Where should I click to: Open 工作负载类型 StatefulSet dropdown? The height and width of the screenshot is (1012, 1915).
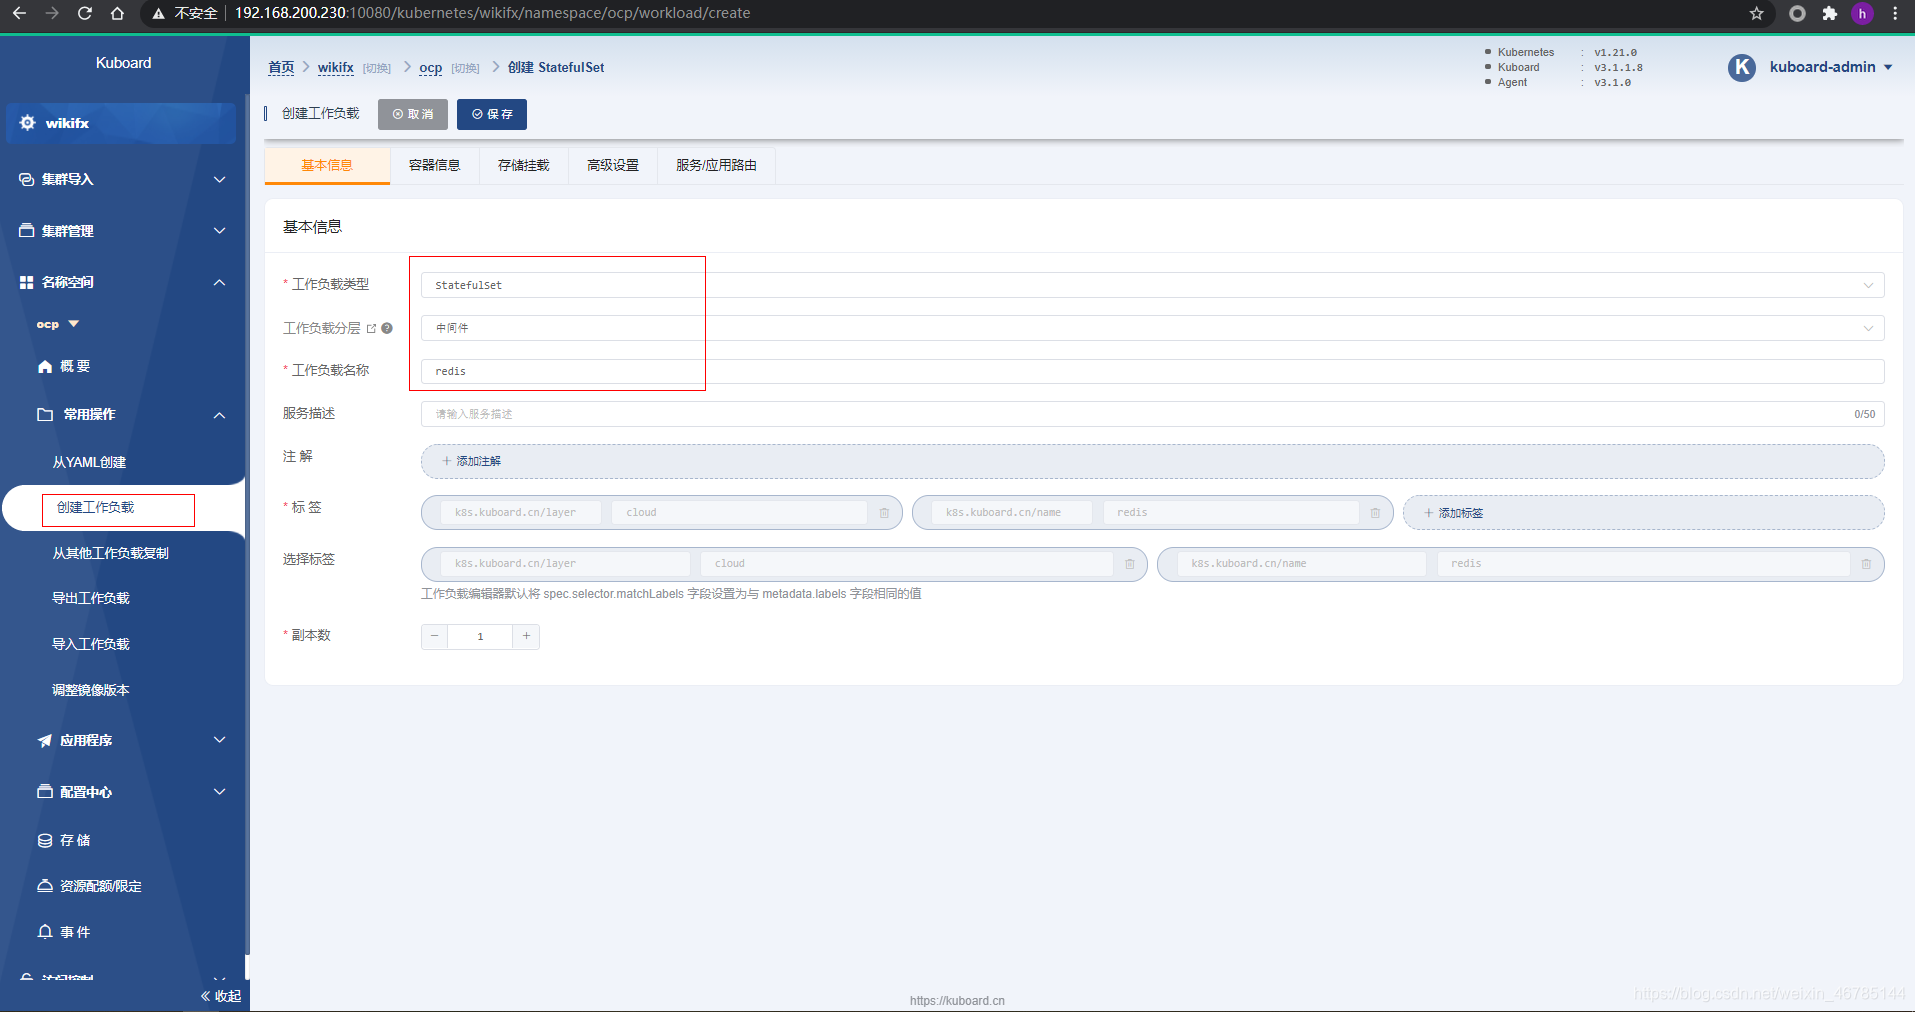tap(1152, 285)
